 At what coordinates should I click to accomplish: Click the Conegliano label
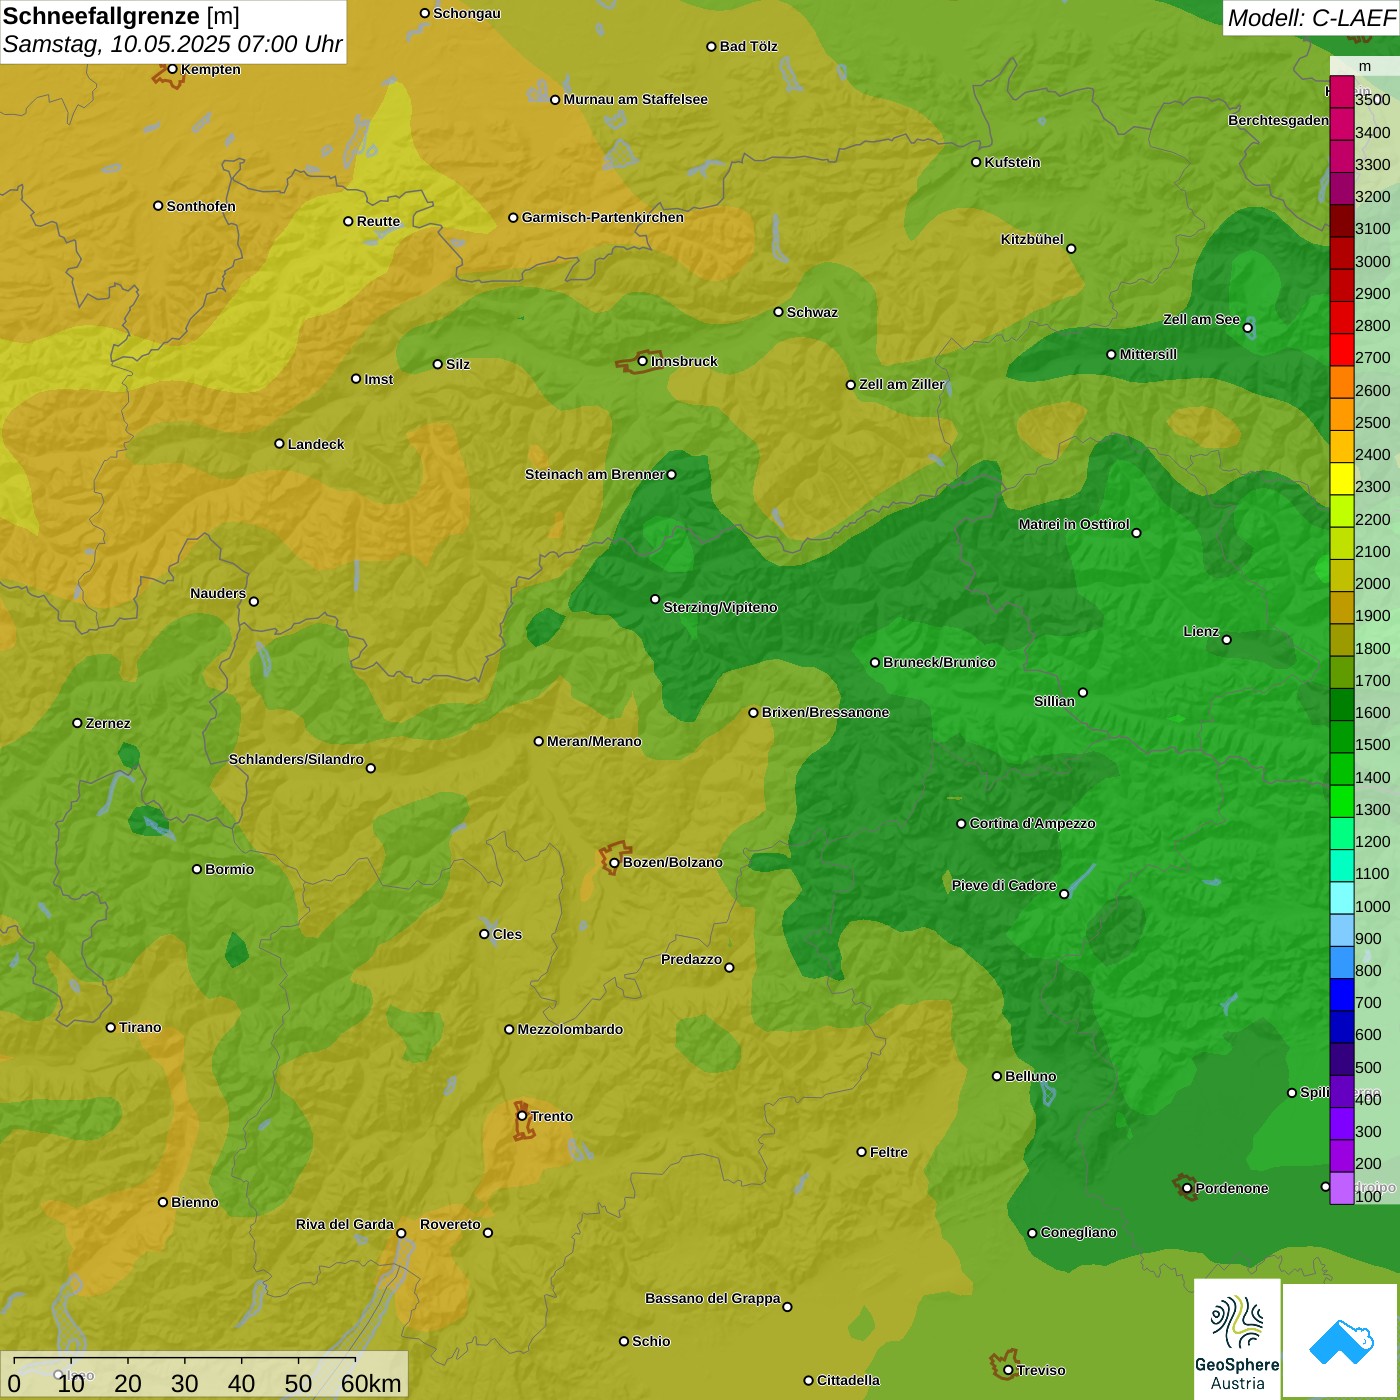pyautogui.click(x=1078, y=1232)
